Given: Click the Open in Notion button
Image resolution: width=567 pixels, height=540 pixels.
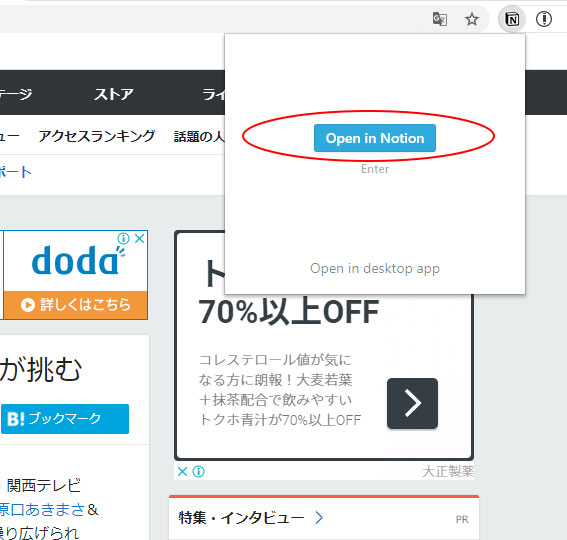Looking at the screenshot, I should pos(375,138).
